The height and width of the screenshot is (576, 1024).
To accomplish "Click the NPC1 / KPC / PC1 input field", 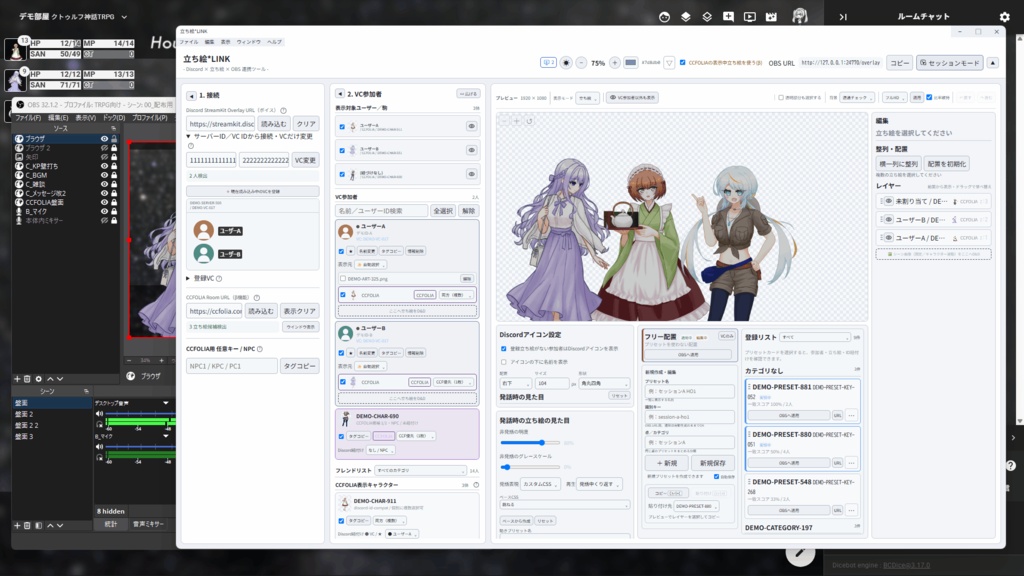I will pyautogui.click(x=232, y=366).
